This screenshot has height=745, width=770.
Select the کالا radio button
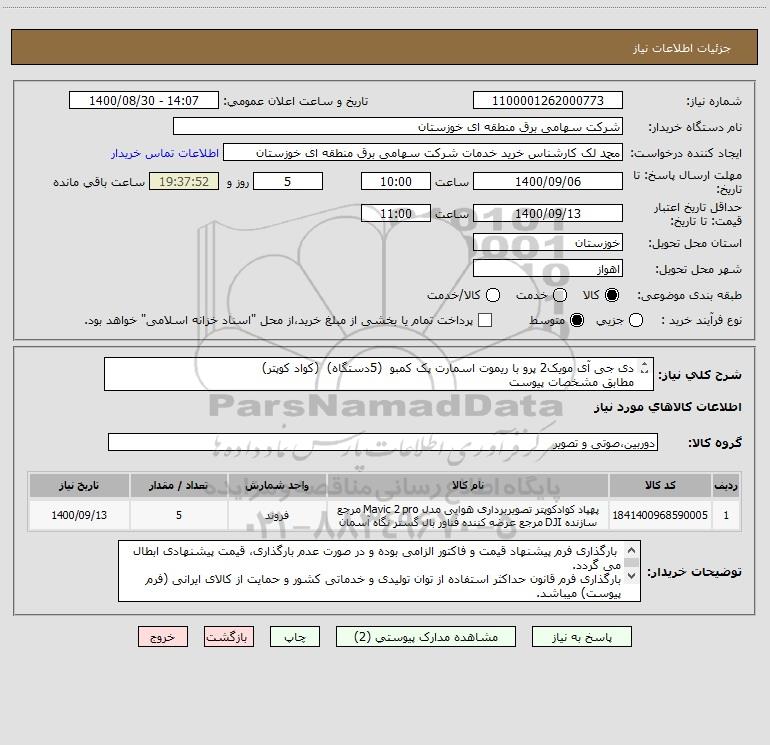612,295
